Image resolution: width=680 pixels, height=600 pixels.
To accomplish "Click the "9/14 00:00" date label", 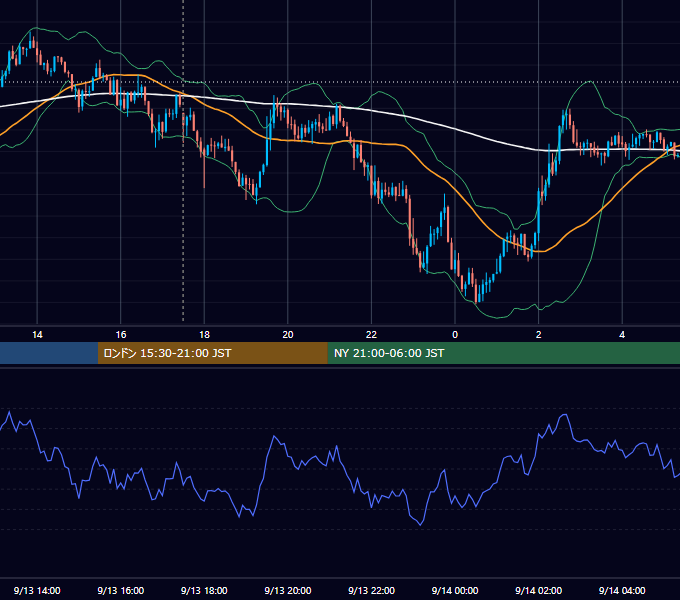I will [x=455, y=590].
